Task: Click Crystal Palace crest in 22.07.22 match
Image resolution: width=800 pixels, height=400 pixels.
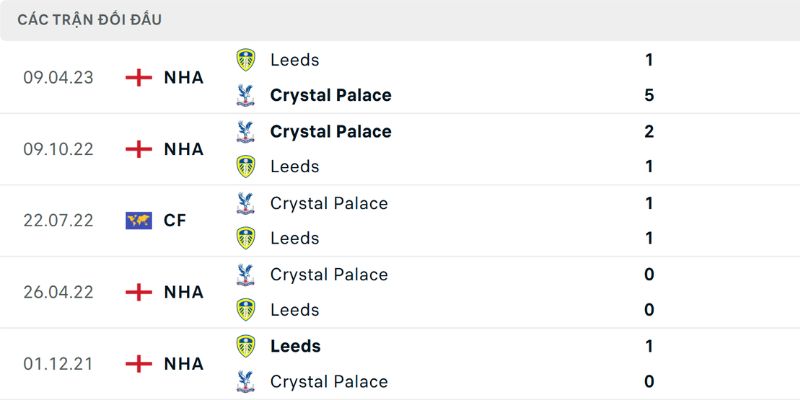Action: [245, 203]
